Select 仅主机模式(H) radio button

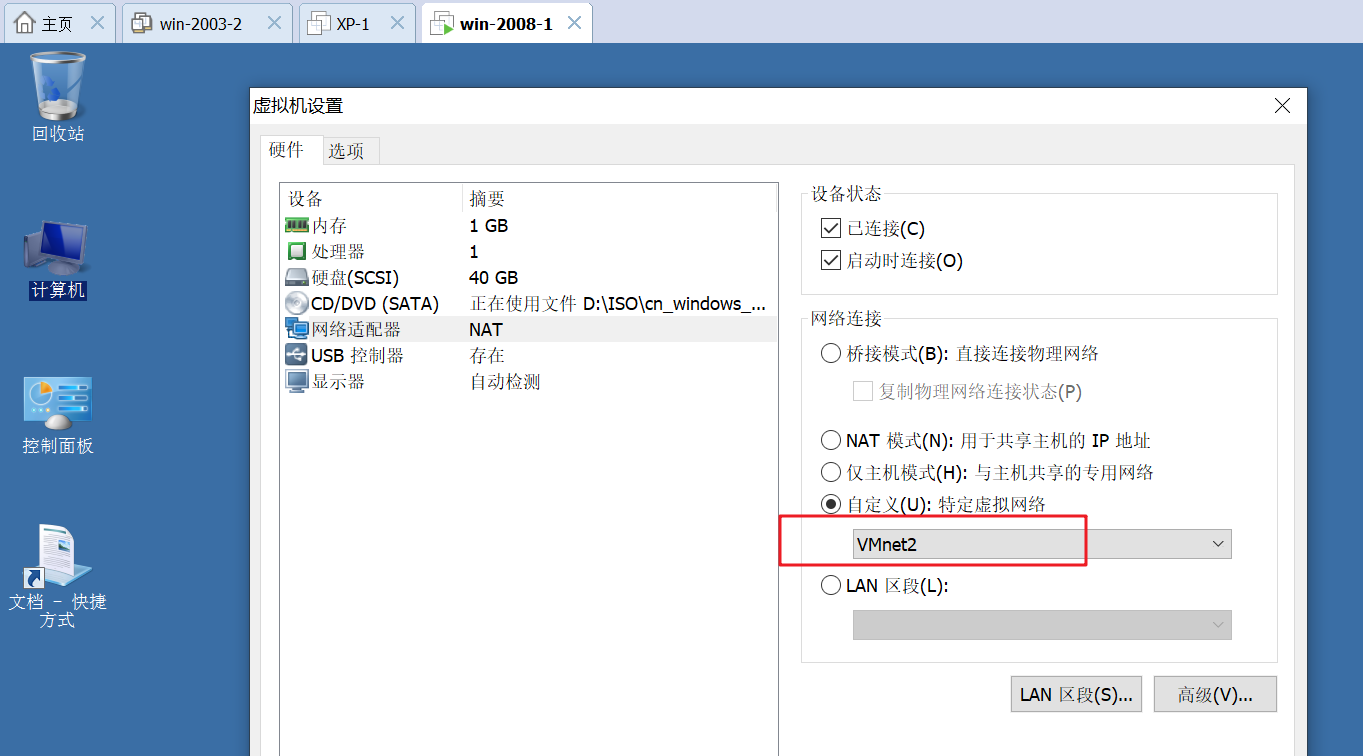pos(830,472)
